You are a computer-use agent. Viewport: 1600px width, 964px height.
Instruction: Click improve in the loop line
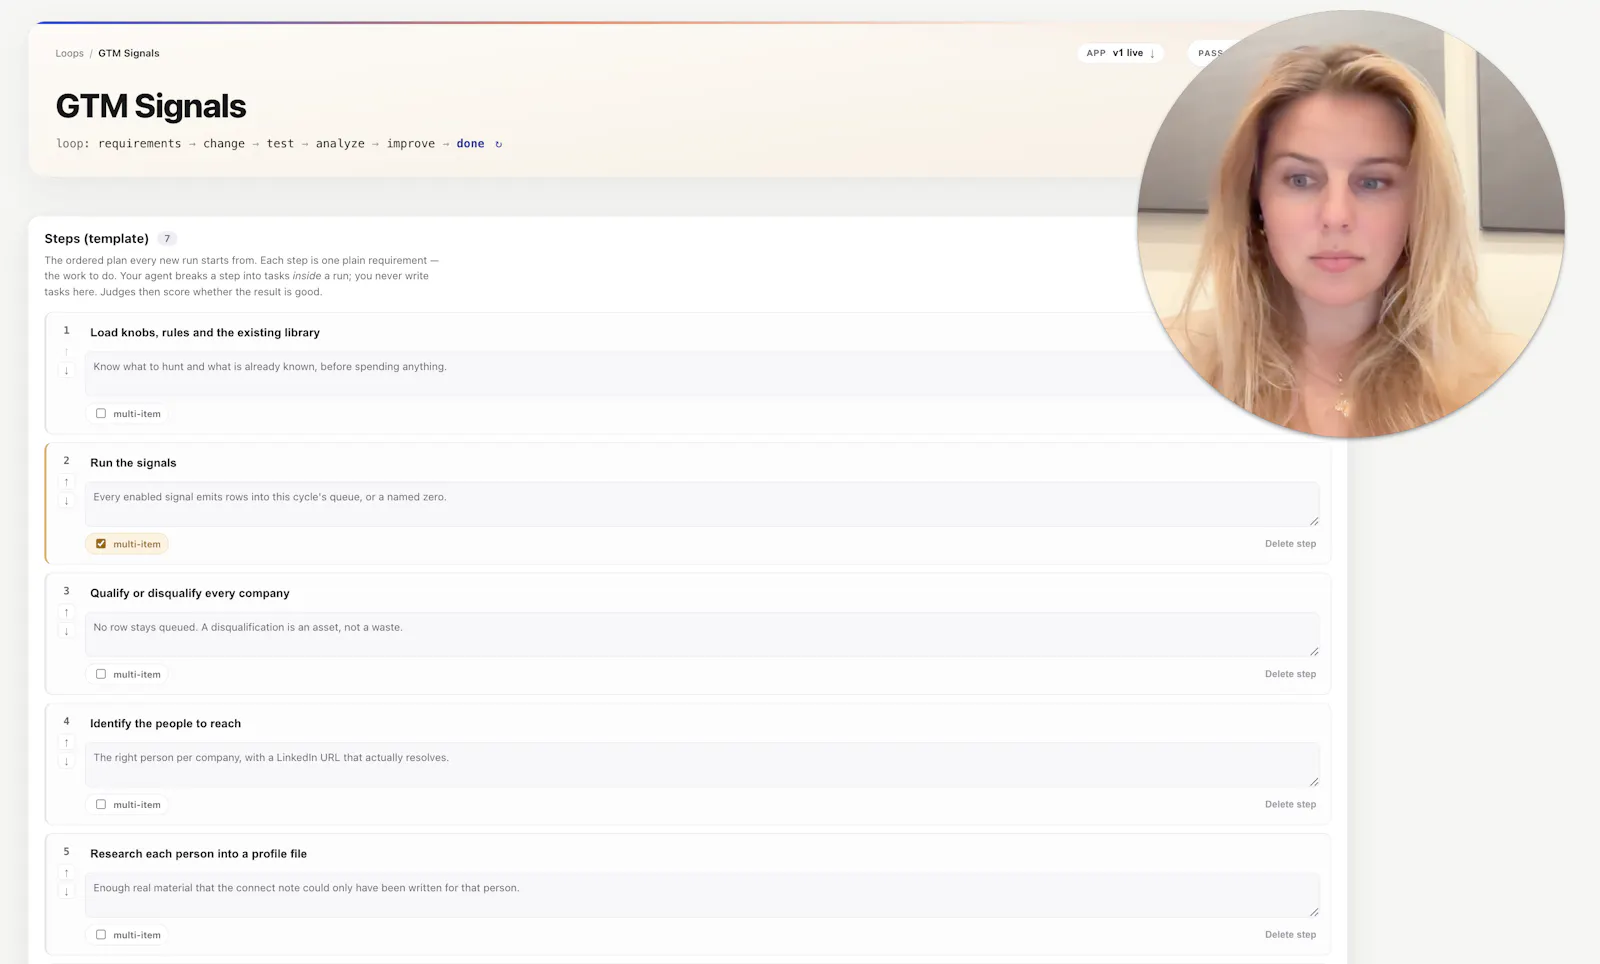(411, 144)
